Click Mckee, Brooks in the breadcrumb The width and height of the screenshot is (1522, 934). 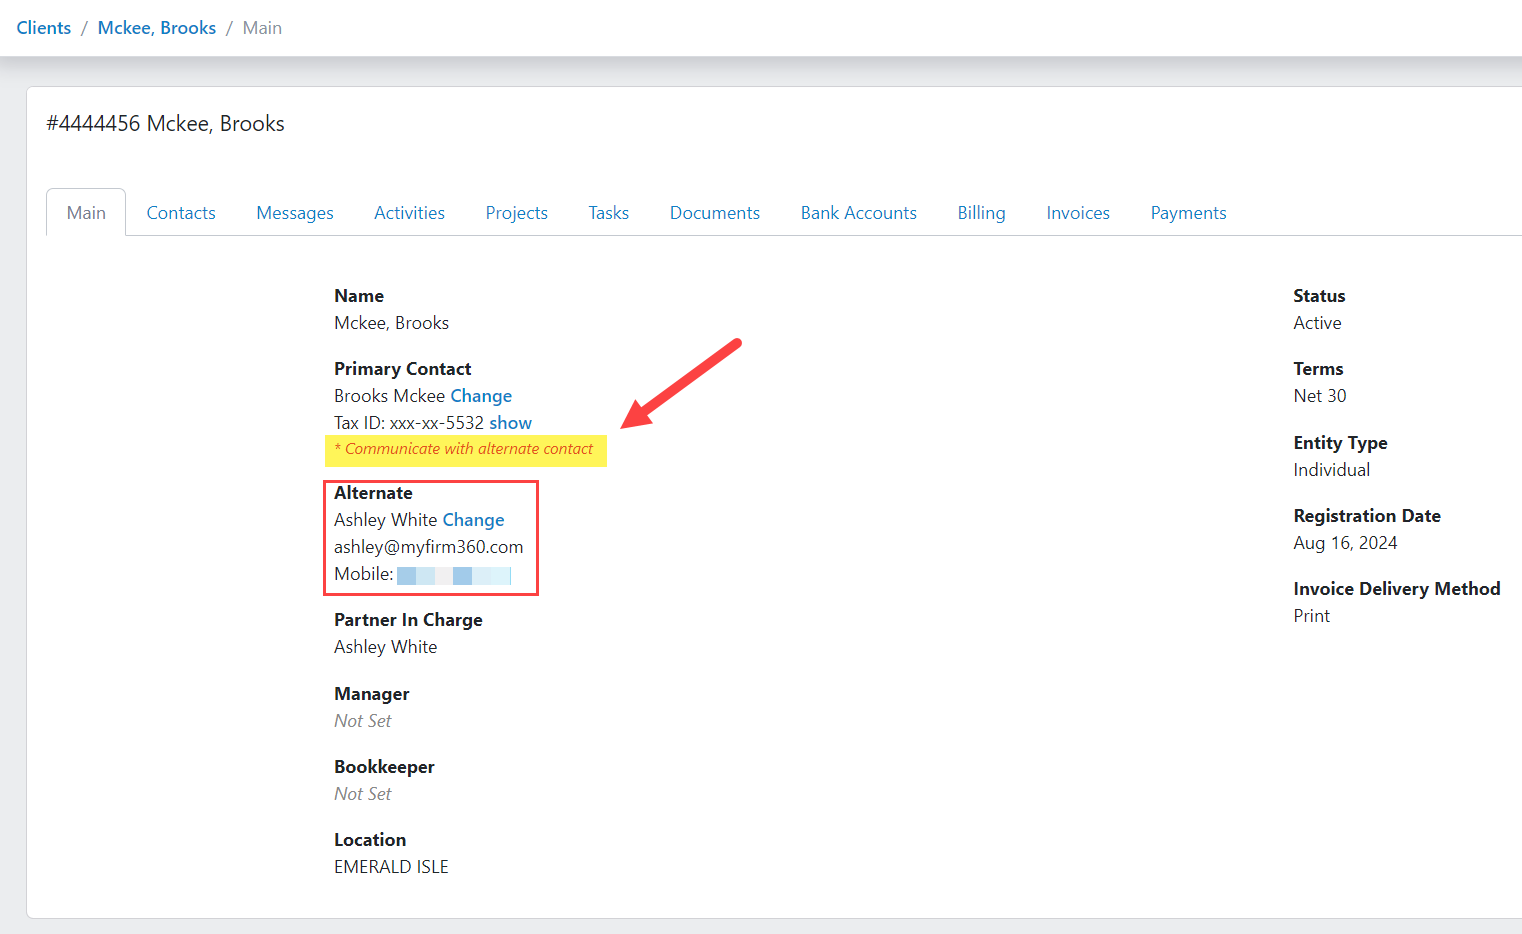pyautogui.click(x=156, y=27)
